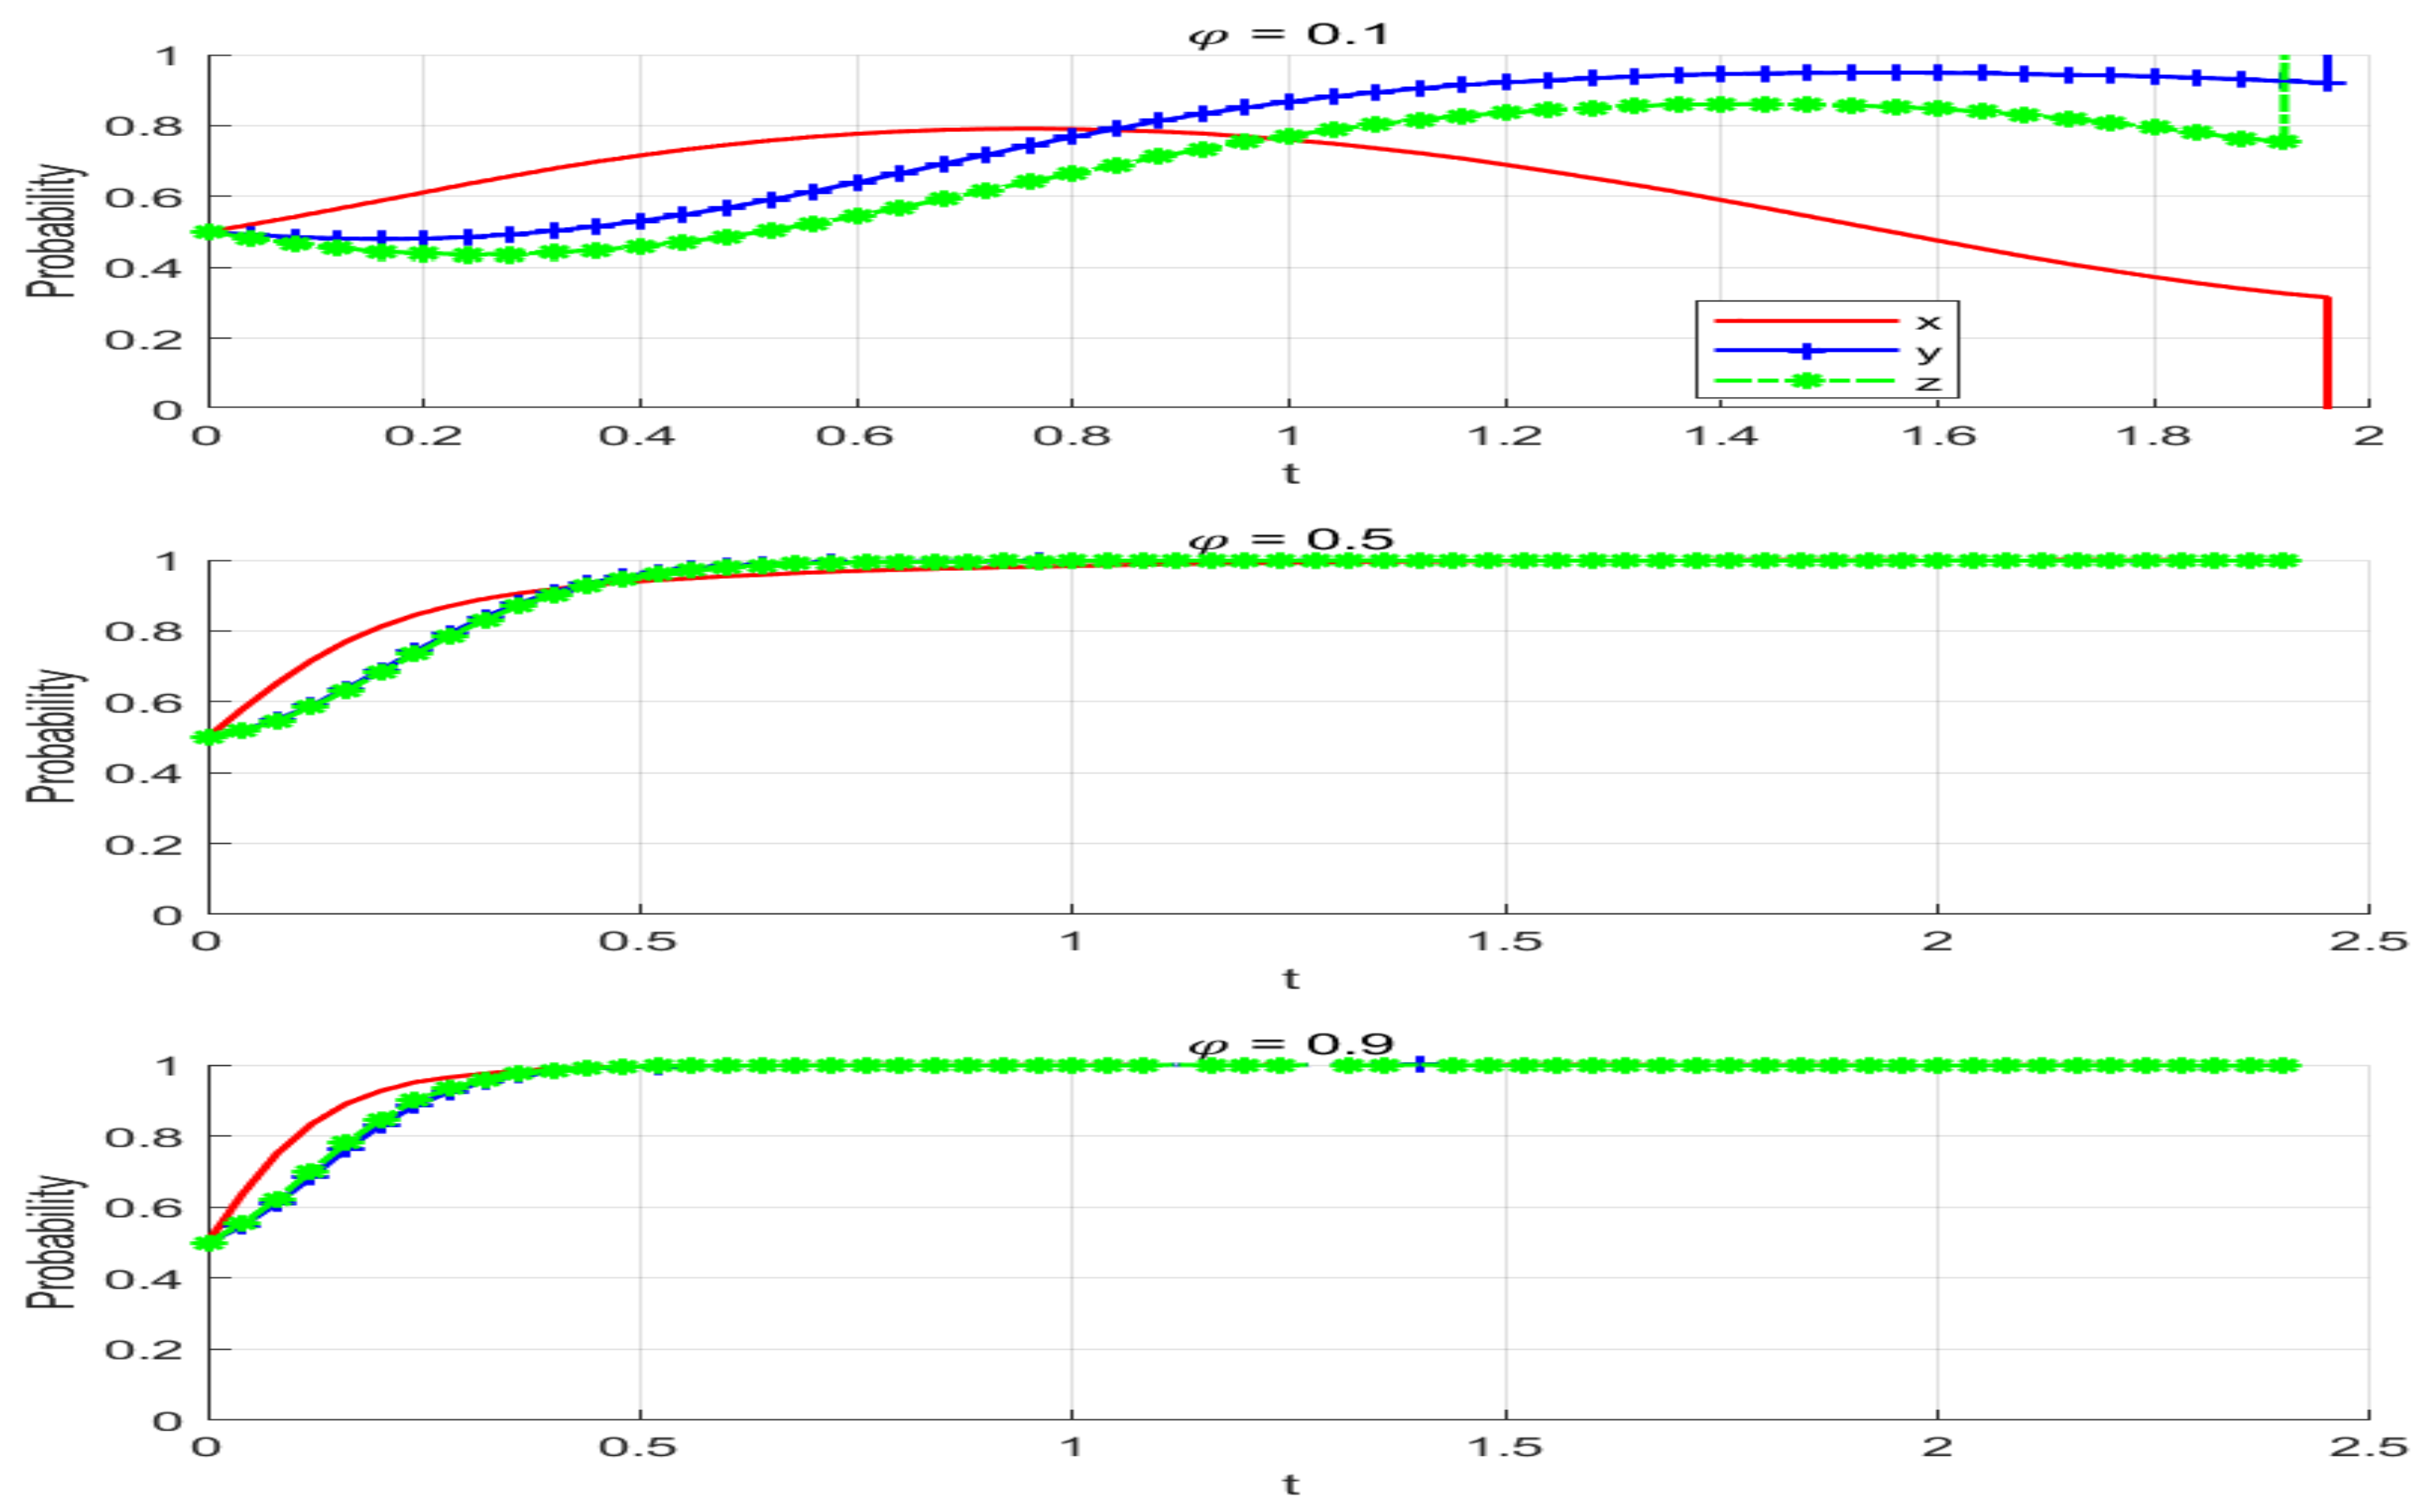The image size is (2426, 1512).
Task: Click the isolated blue marker in bottom plot
Action: pos(1419,1065)
